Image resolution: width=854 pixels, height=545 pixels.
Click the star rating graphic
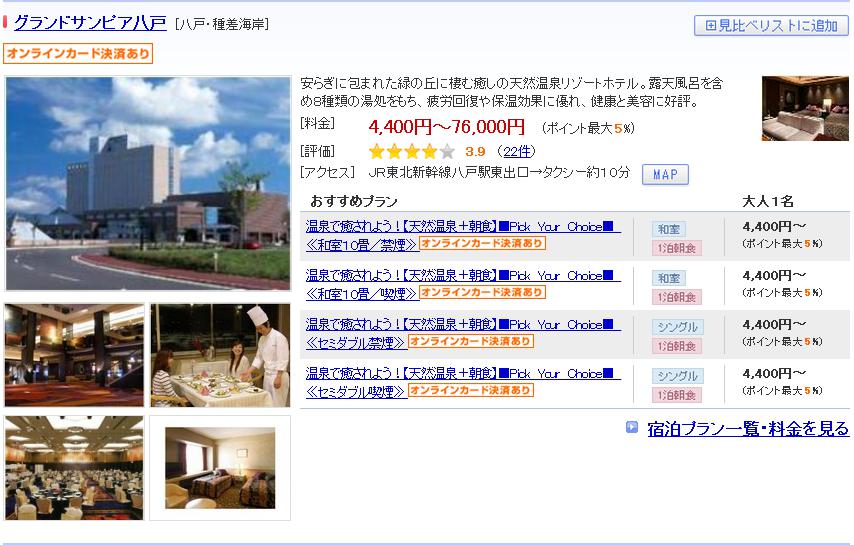pos(412,151)
